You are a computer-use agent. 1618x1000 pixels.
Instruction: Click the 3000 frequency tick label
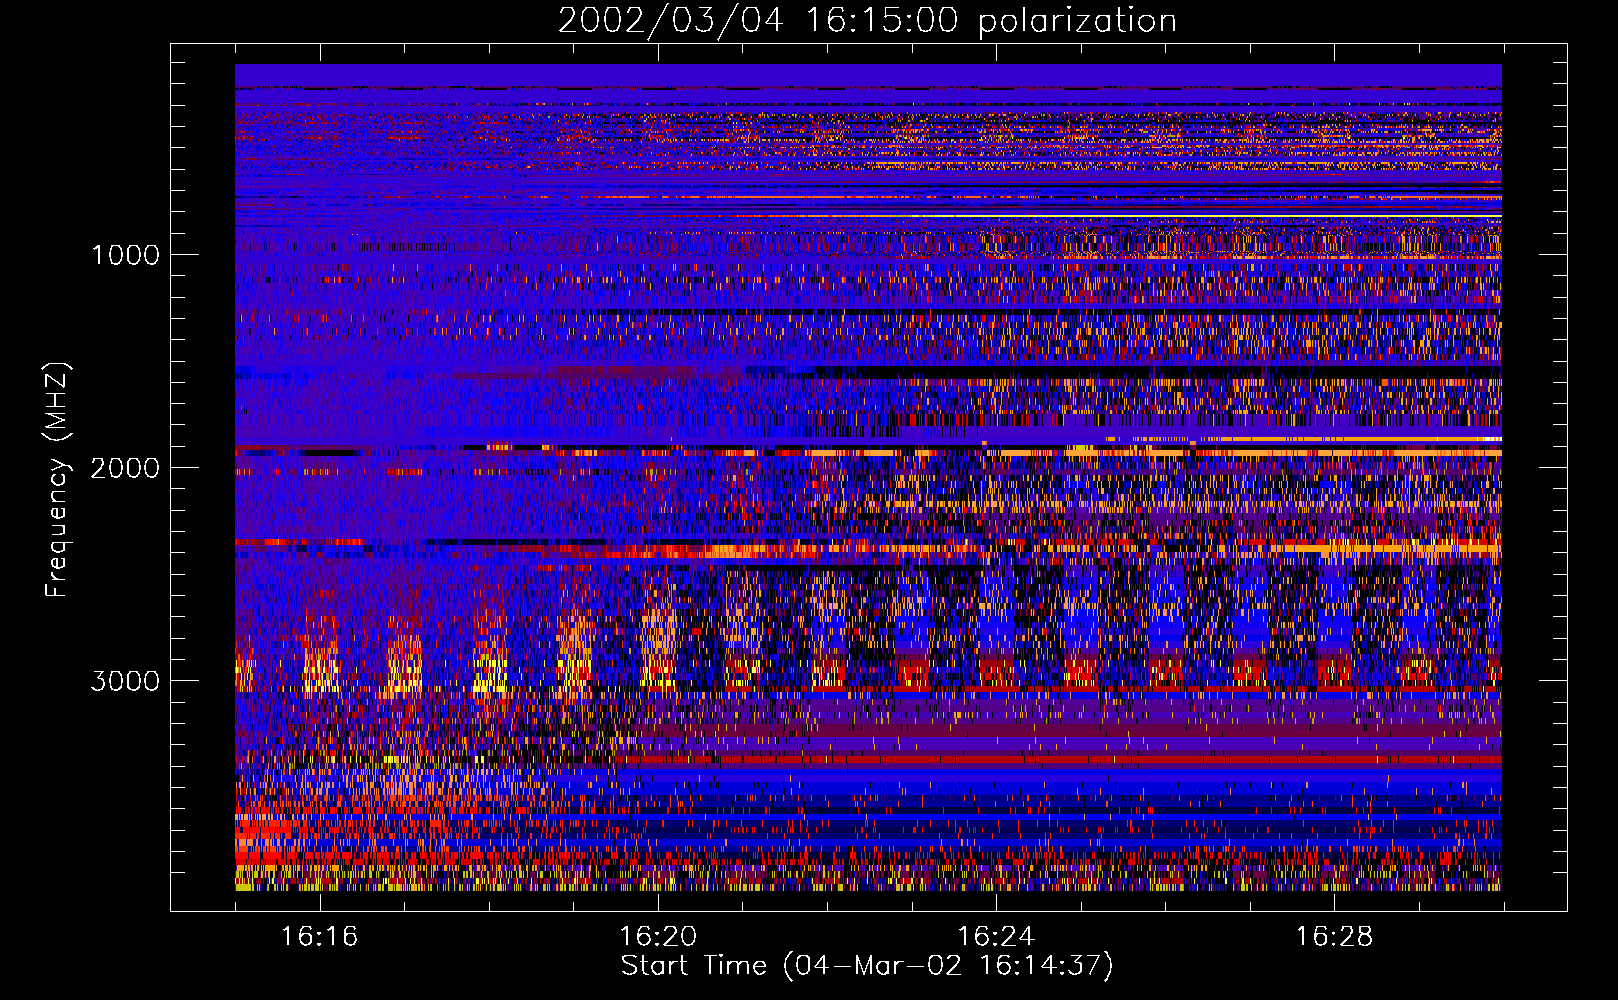(x=125, y=681)
